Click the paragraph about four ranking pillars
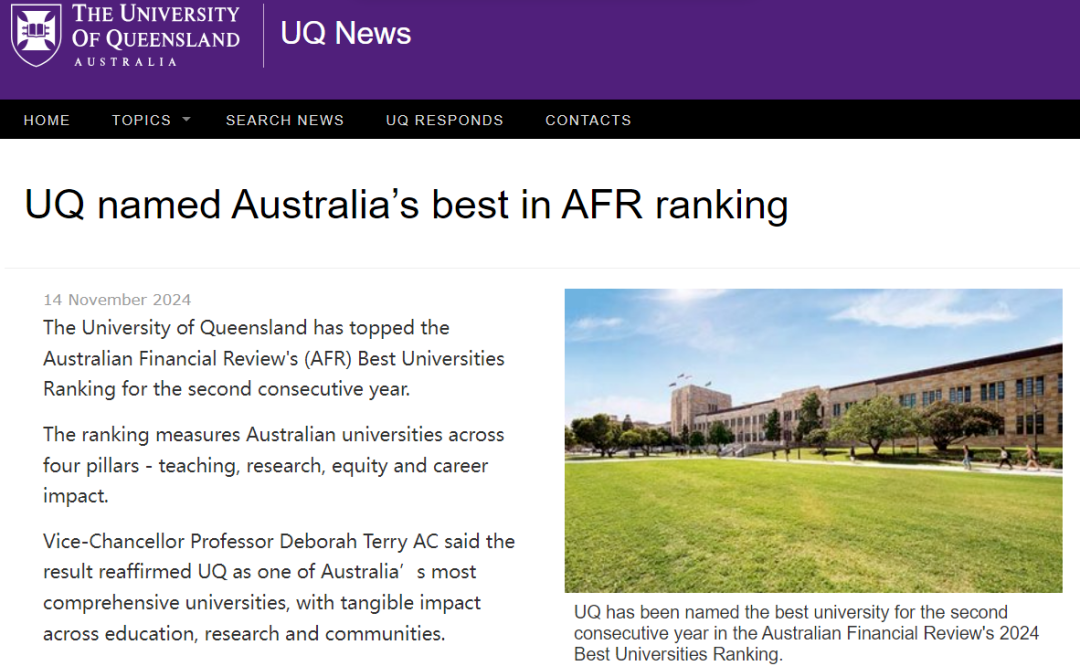 click(273, 465)
